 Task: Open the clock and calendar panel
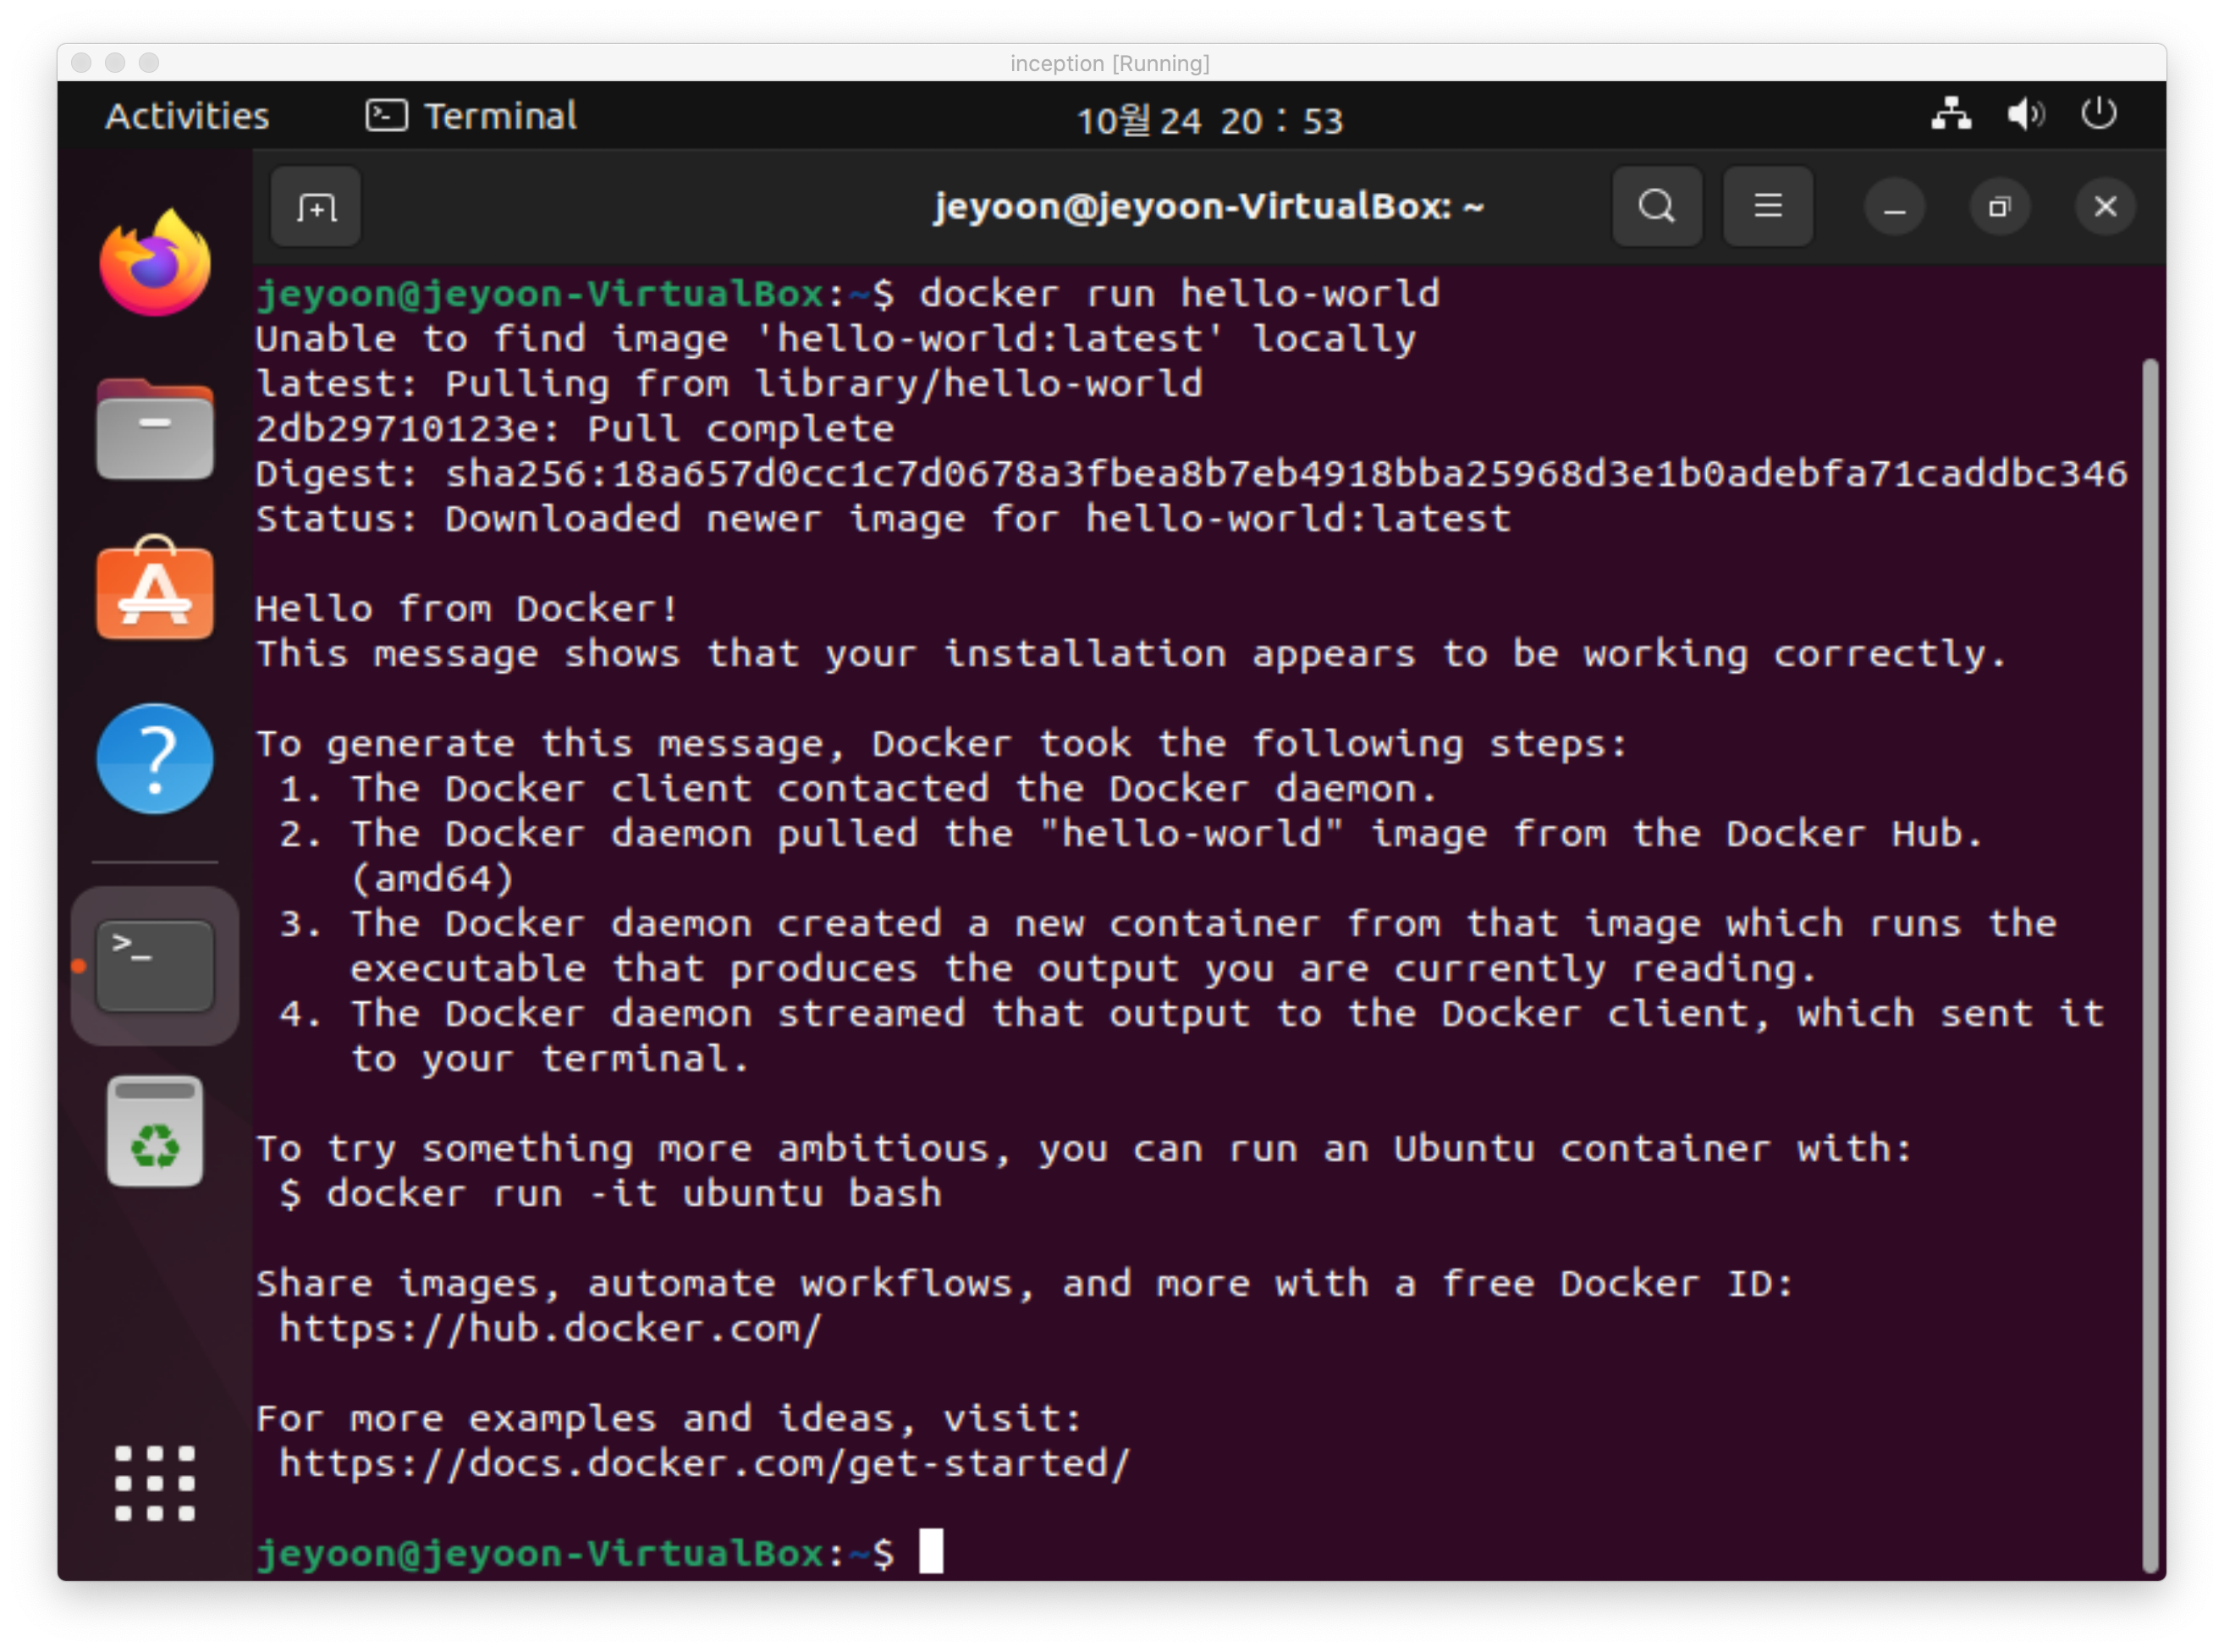[1210, 120]
